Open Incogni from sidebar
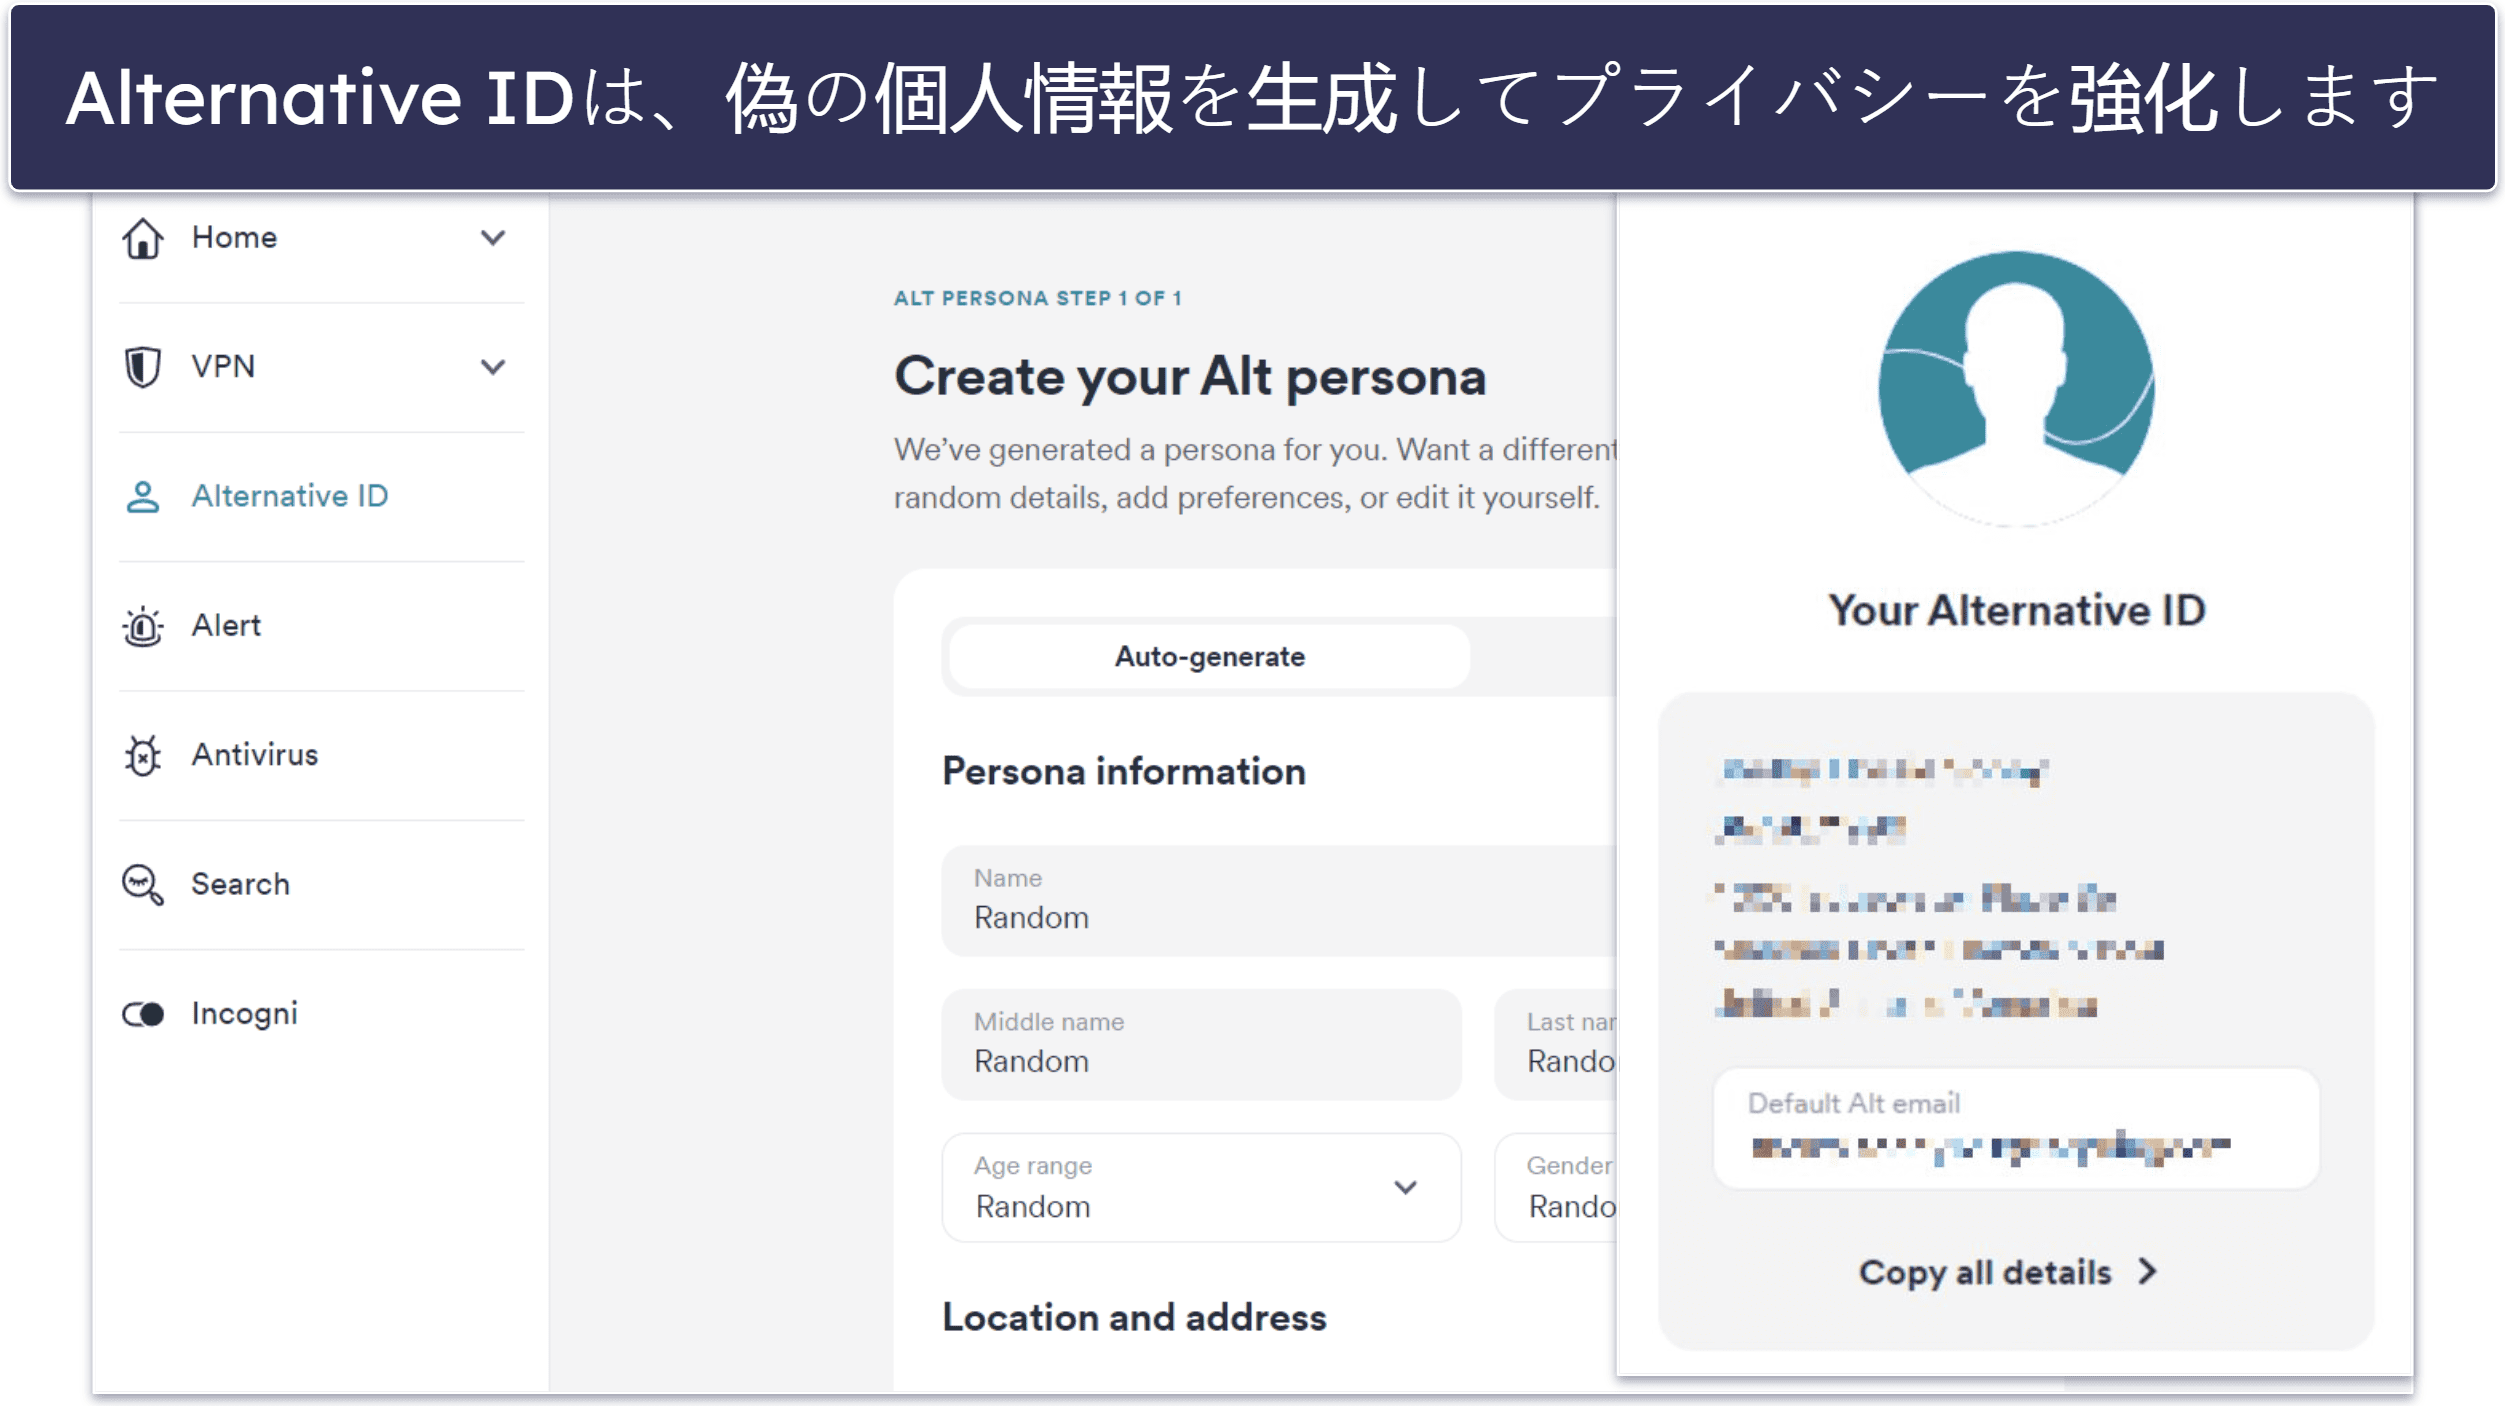This screenshot has width=2505, height=1406. click(x=245, y=1014)
